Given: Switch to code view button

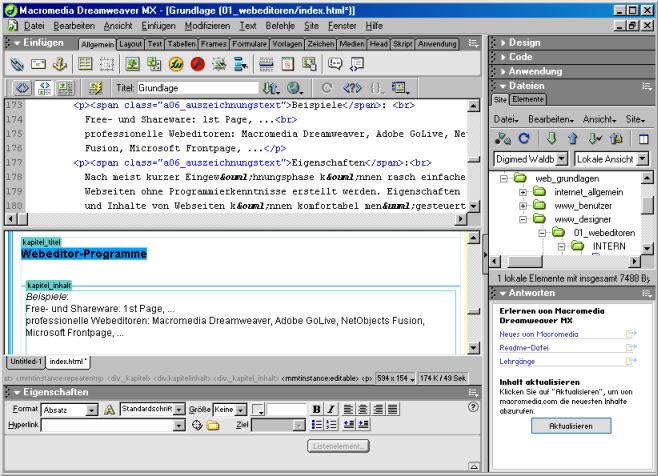Looking at the screenshot, I should 23,88.
